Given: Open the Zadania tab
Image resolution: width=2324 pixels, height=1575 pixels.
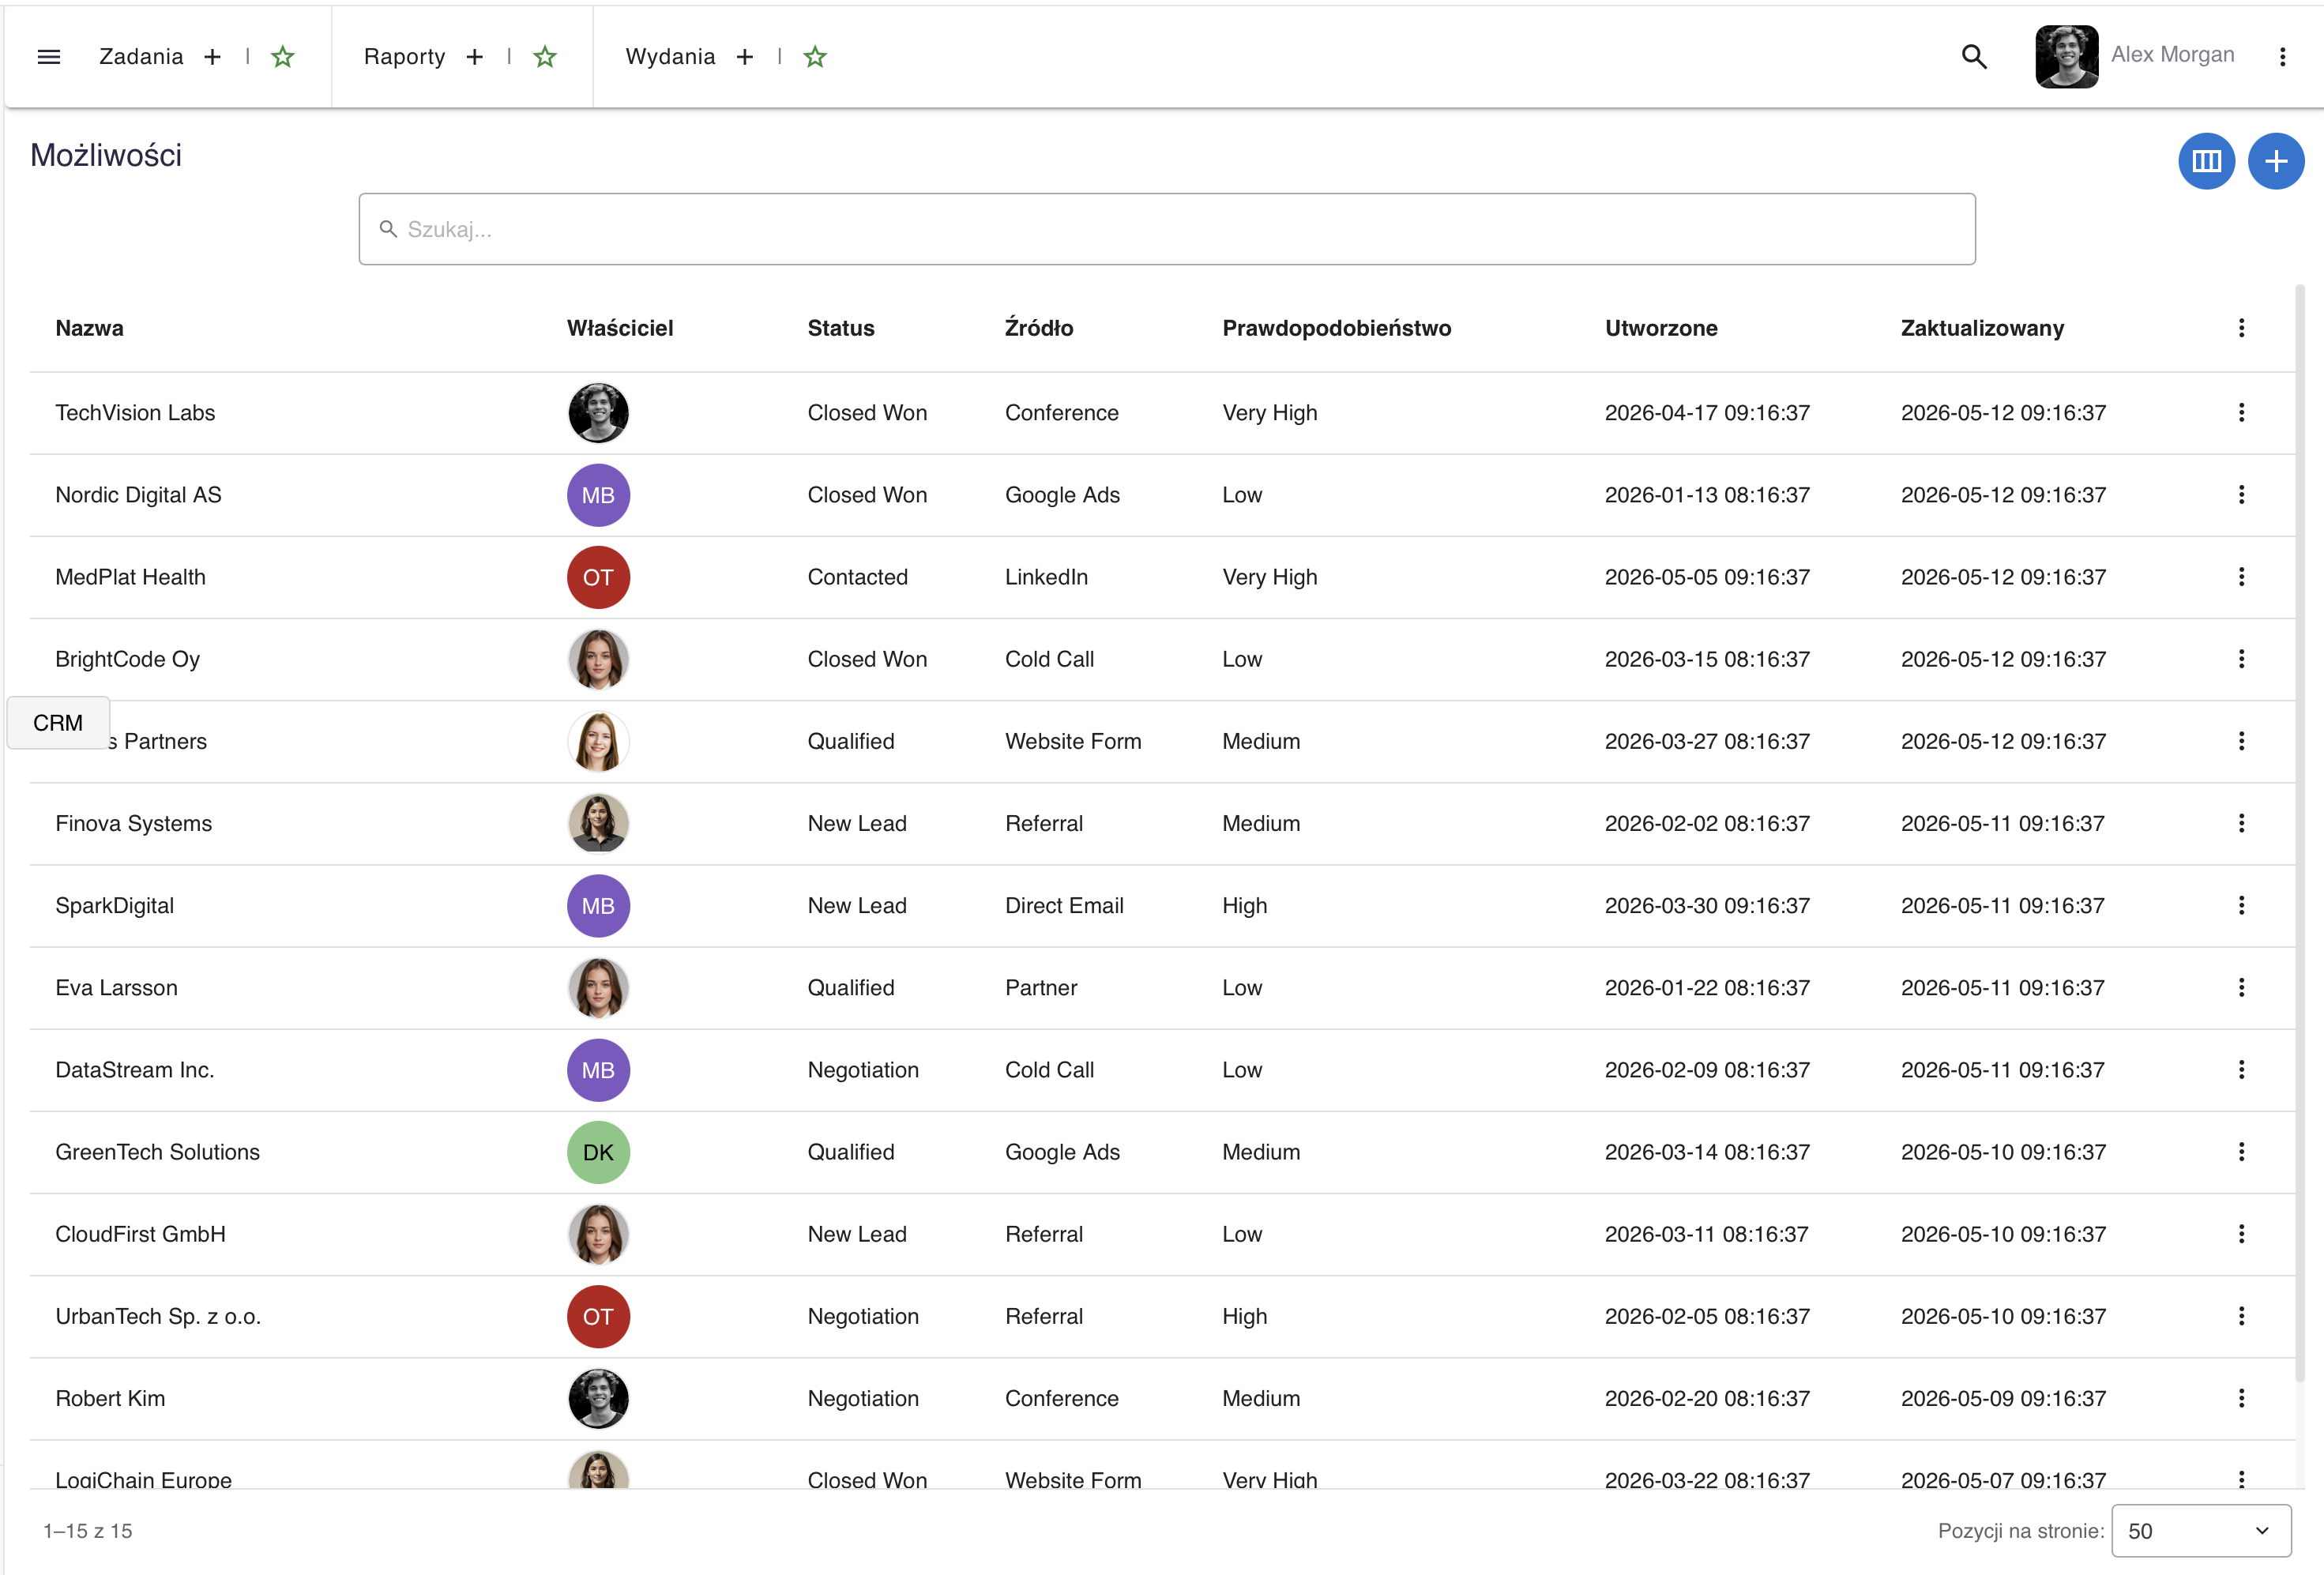Looking at the screenshot, I should pyautogui.click(x=141, y=57).
